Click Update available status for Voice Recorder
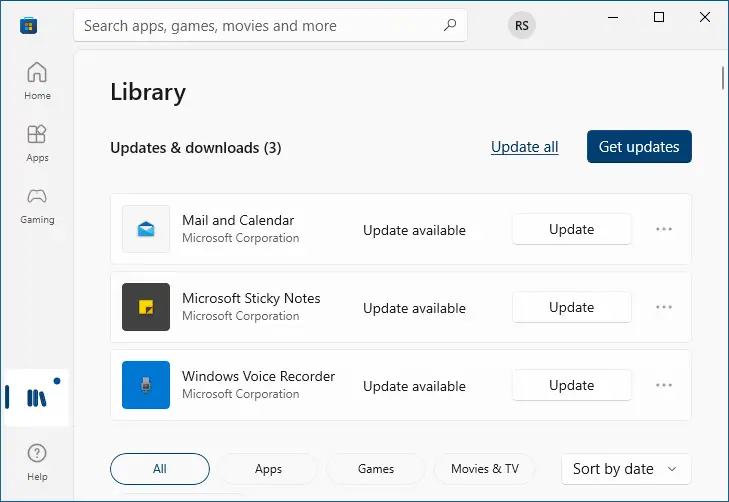The width and height of the screenshot is (729, 502). (414, 386)
